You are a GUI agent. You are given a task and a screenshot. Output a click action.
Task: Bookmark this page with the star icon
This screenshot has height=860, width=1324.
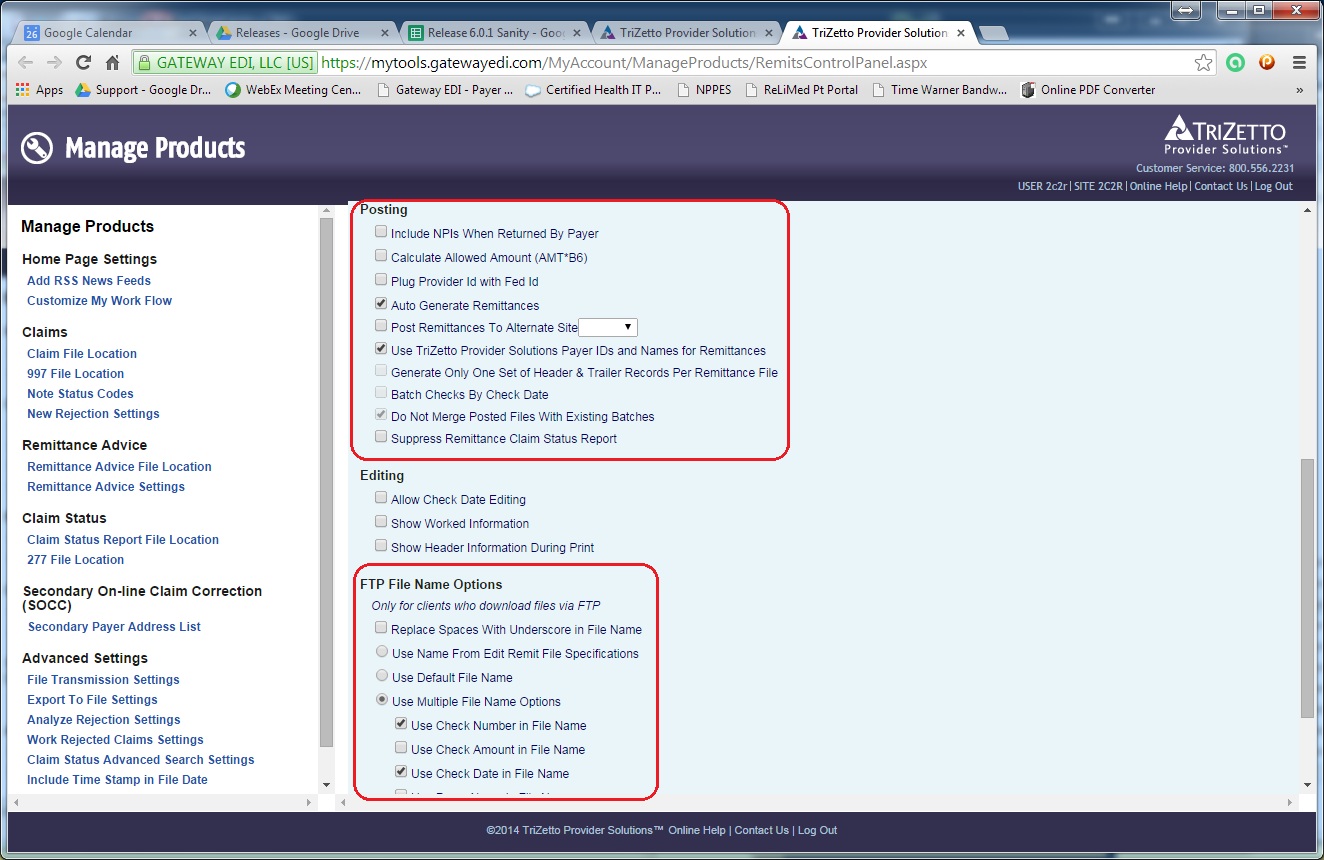1203,62
